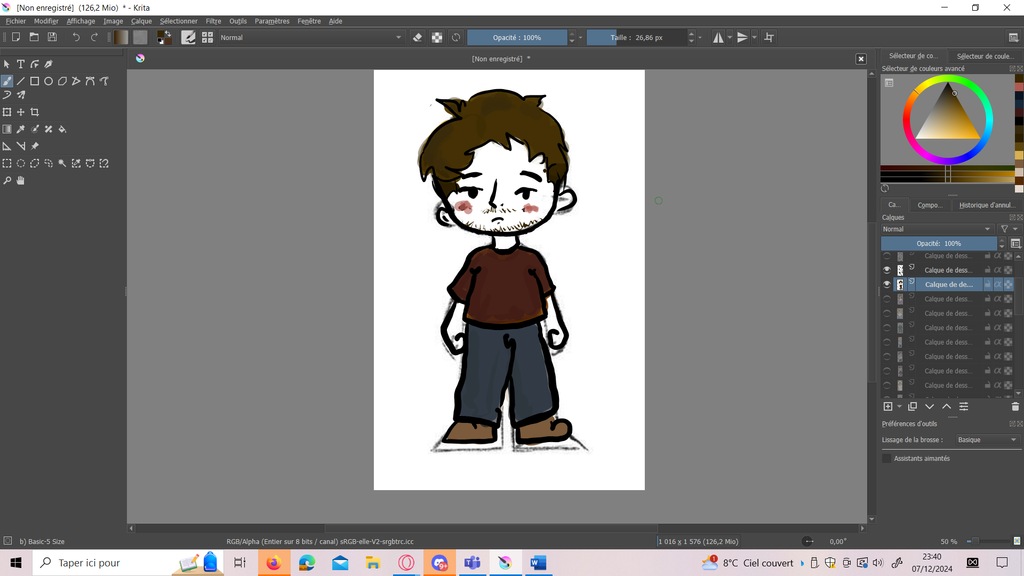Image resolution: width=1024 pixels, height=576 pixels.
Task: Click the Save document button
Action: coord(50,37)
